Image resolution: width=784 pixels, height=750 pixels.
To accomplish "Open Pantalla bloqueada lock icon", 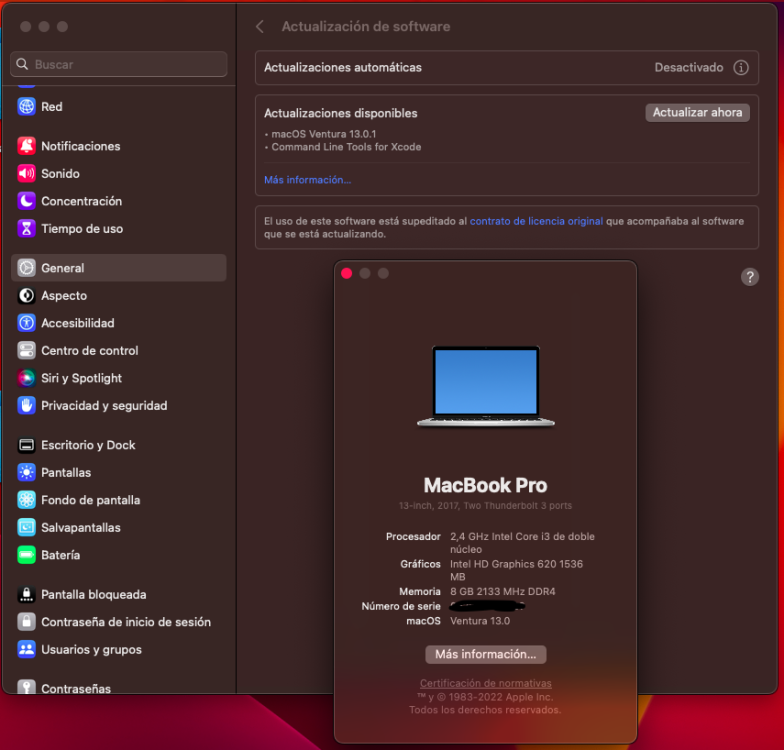I will 26,594.
